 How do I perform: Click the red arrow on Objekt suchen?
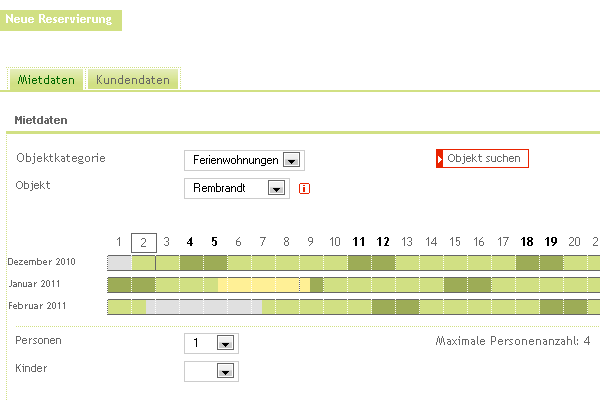tap(439, 158)
